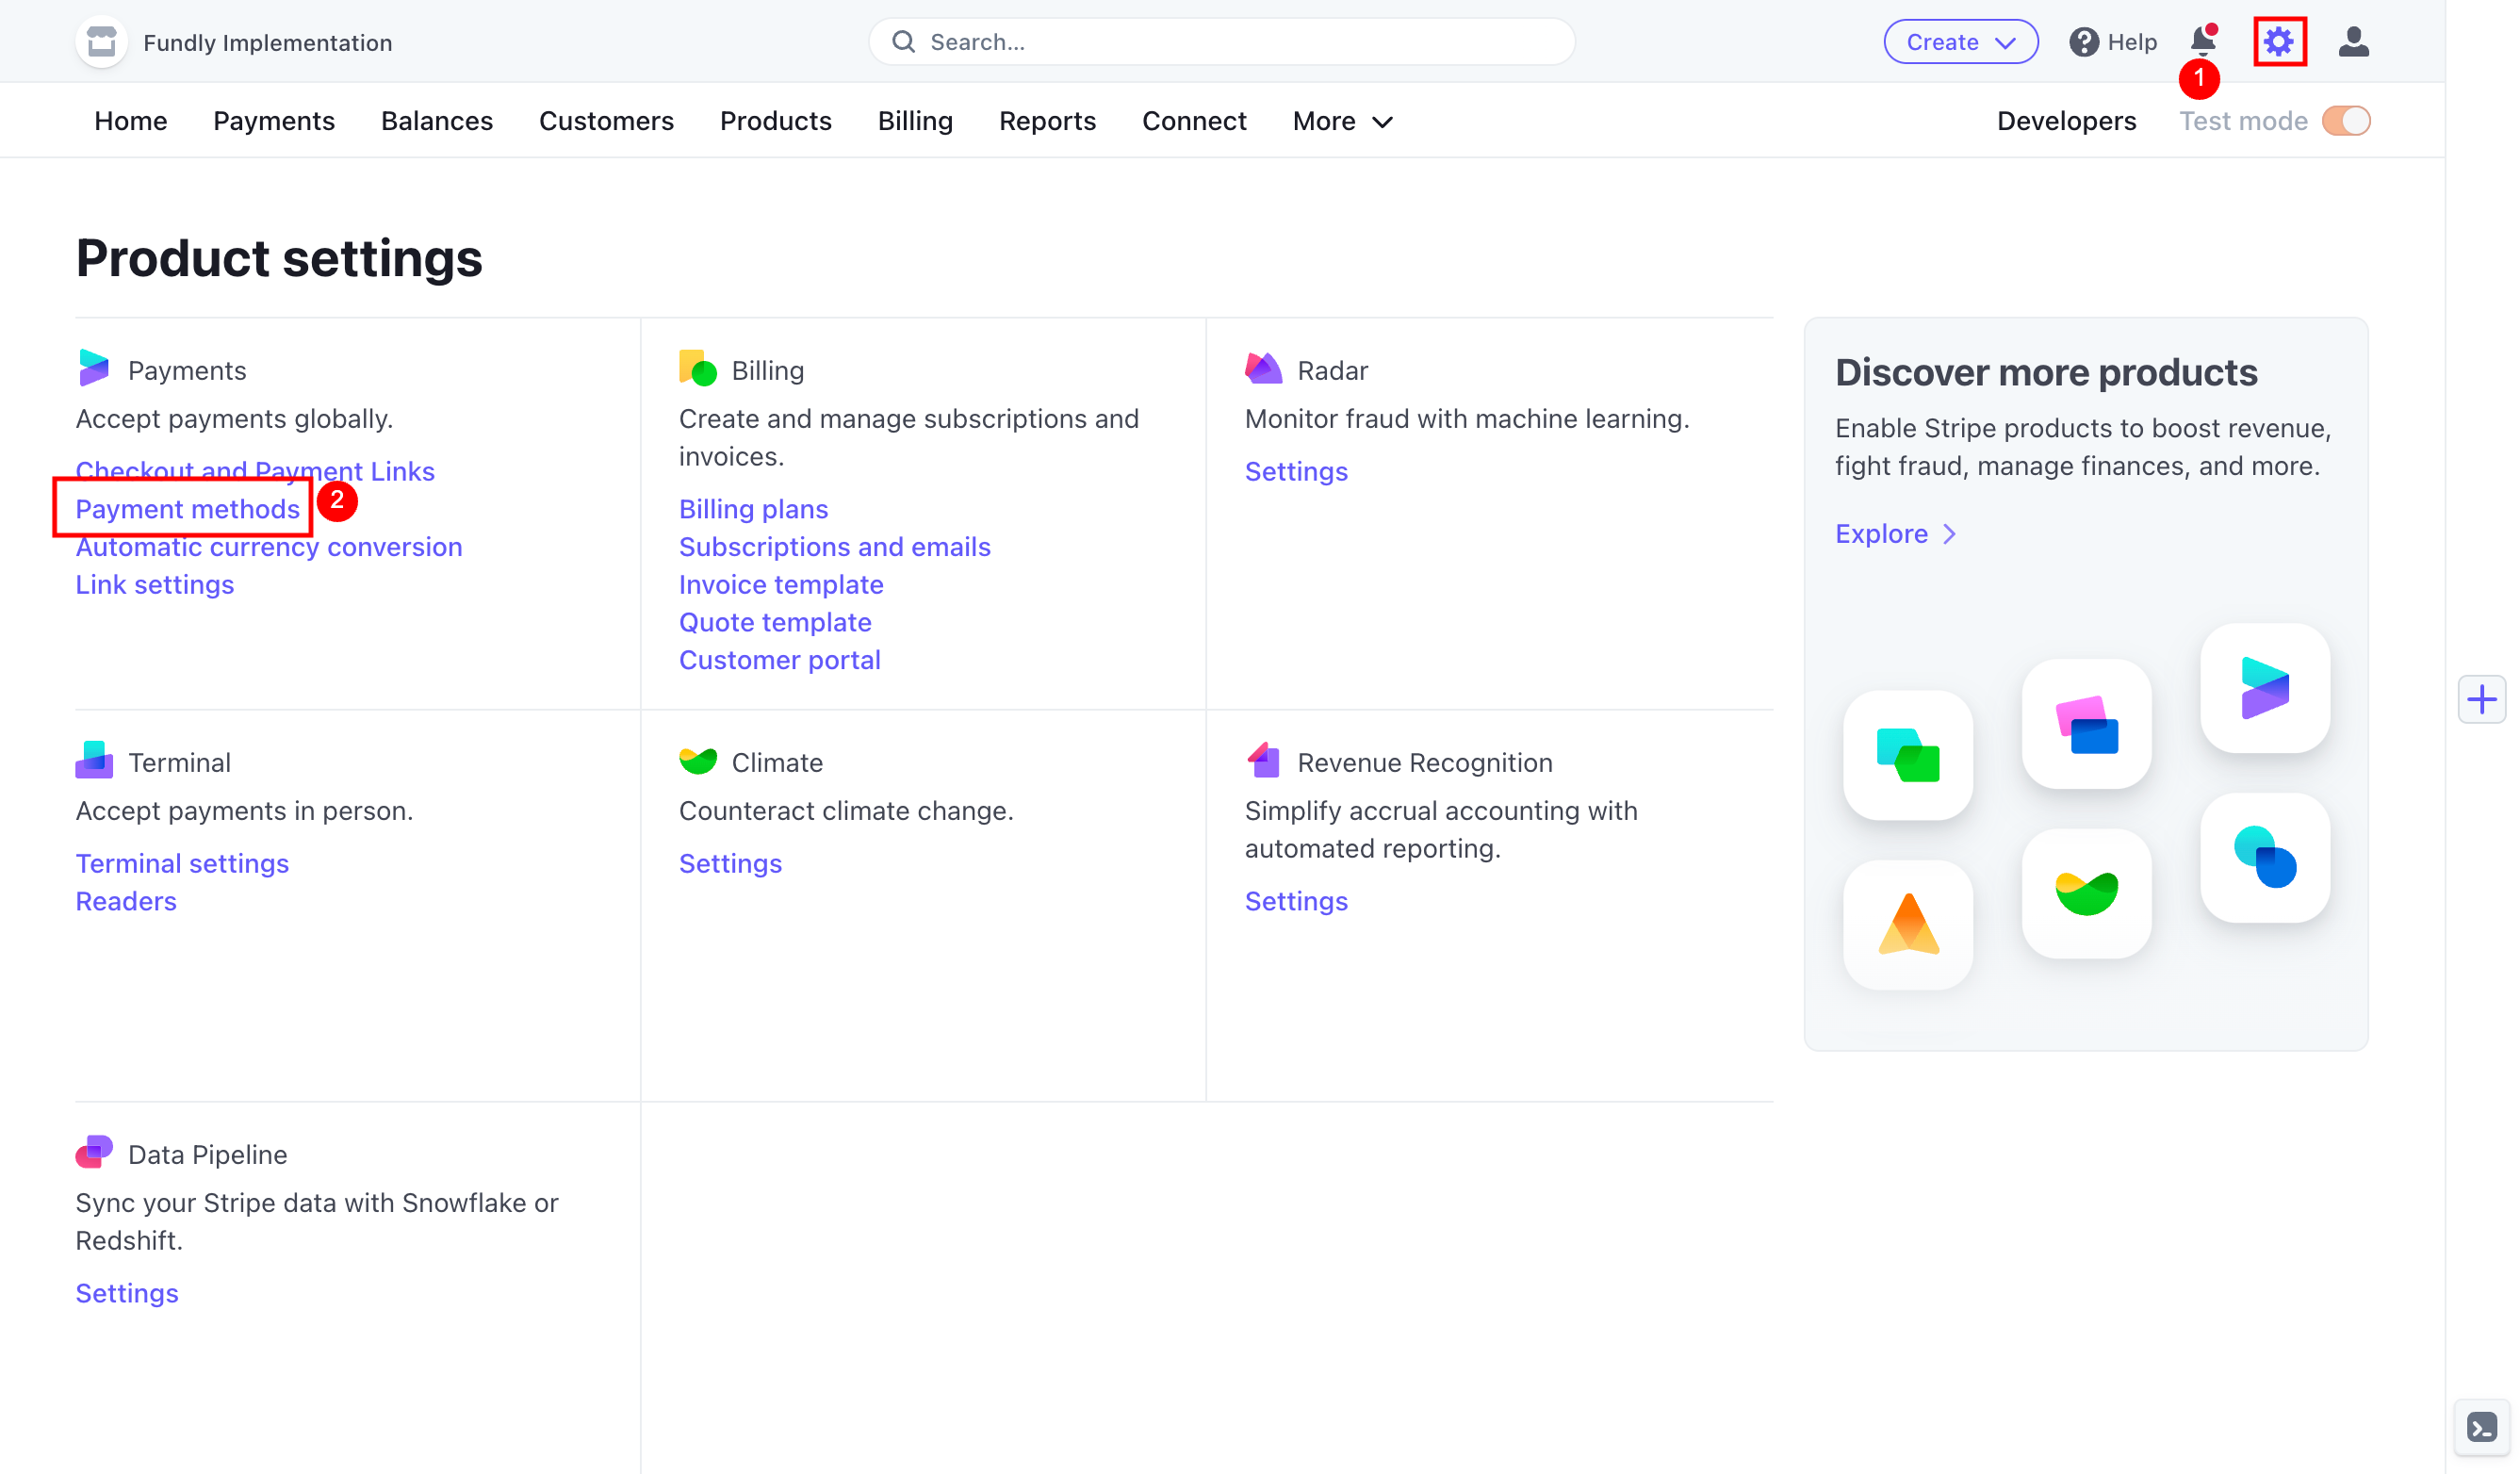The width and height of the screenshot is (2520, 1474).
Task: Open Customer portal settings
Action: [779, 660]
